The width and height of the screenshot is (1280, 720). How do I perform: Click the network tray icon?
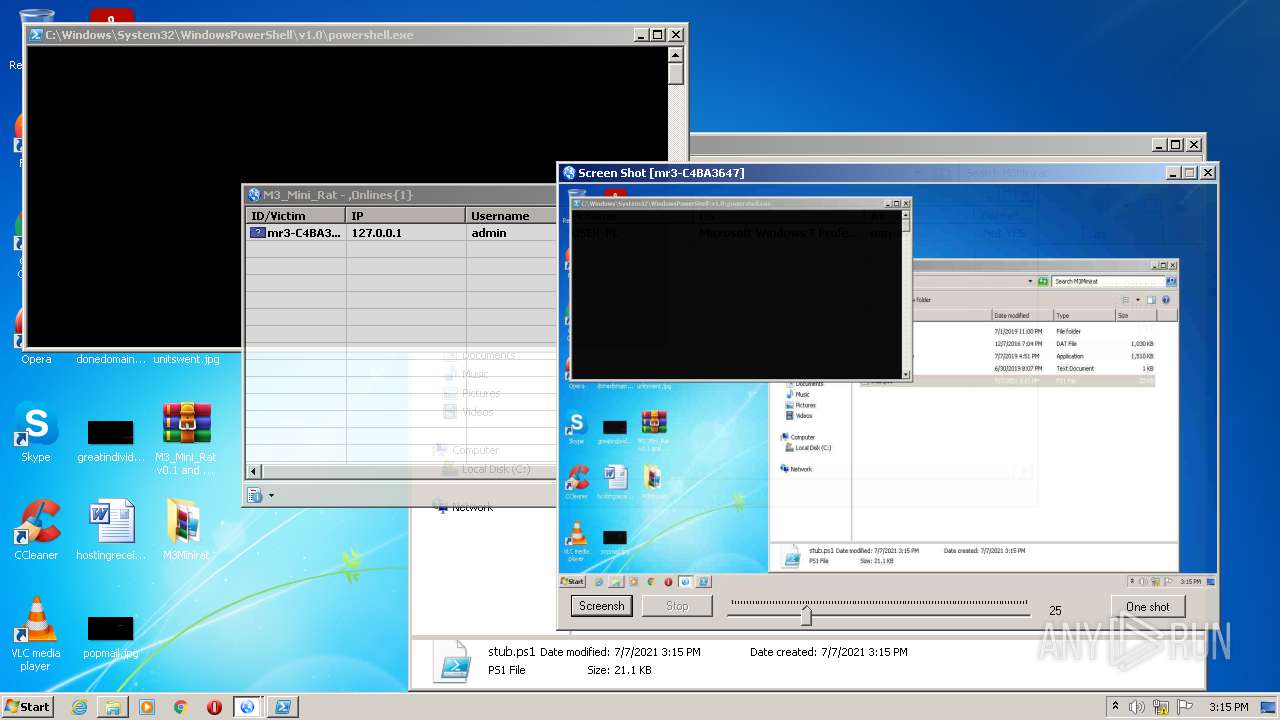tap(1162, 707)
